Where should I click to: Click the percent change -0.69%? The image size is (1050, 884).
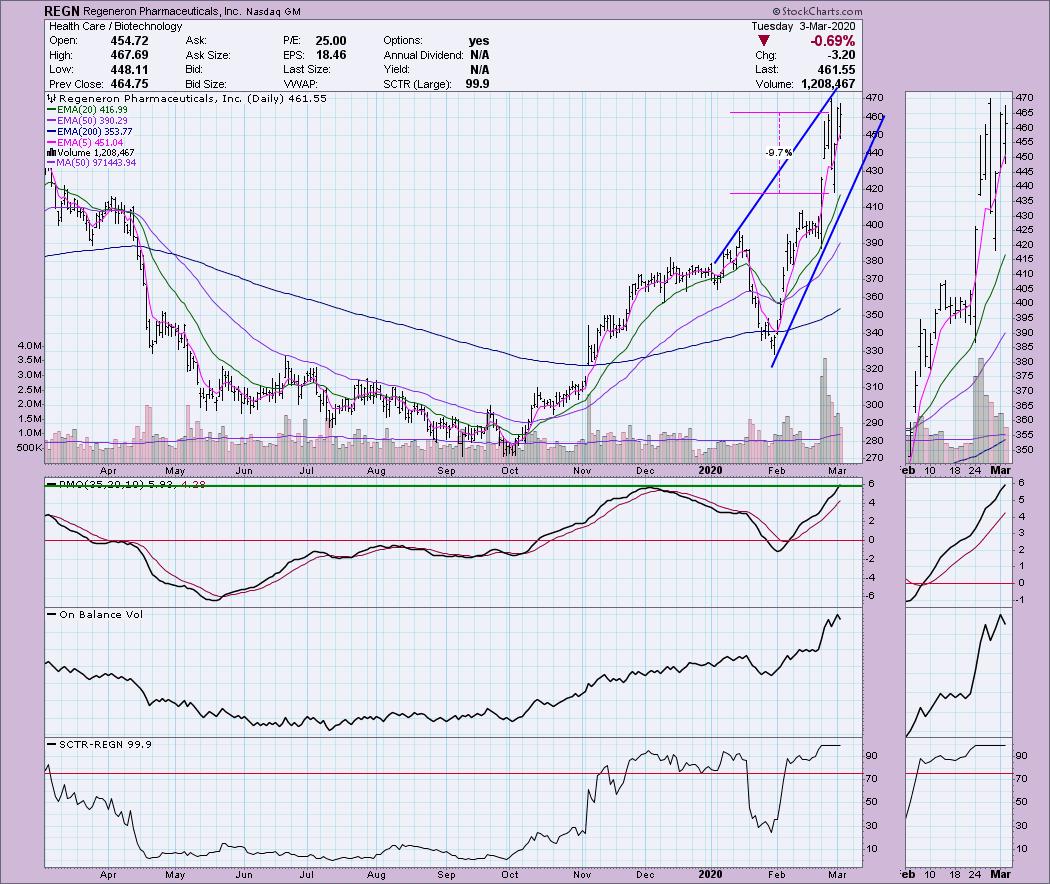(x=832, y=41)
